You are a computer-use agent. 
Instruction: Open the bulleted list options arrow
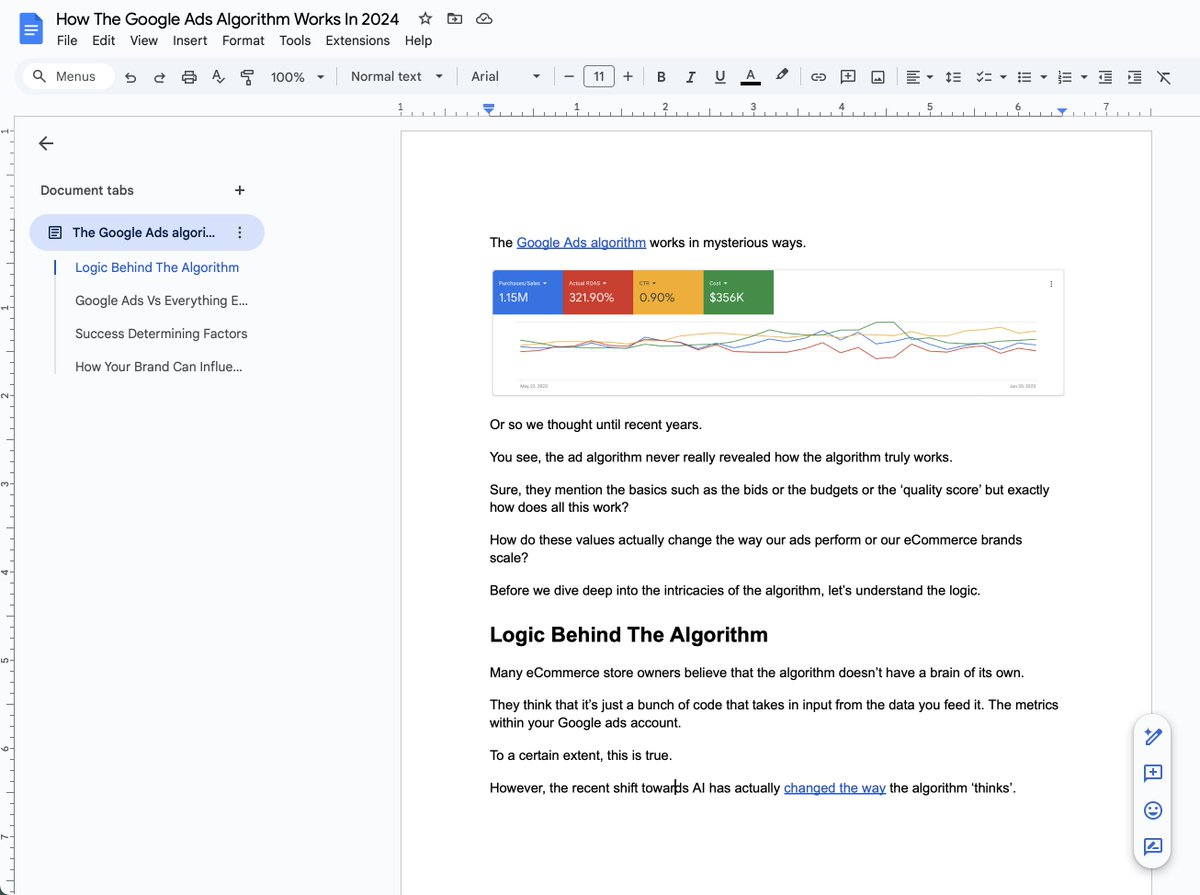coord(1044,77)
